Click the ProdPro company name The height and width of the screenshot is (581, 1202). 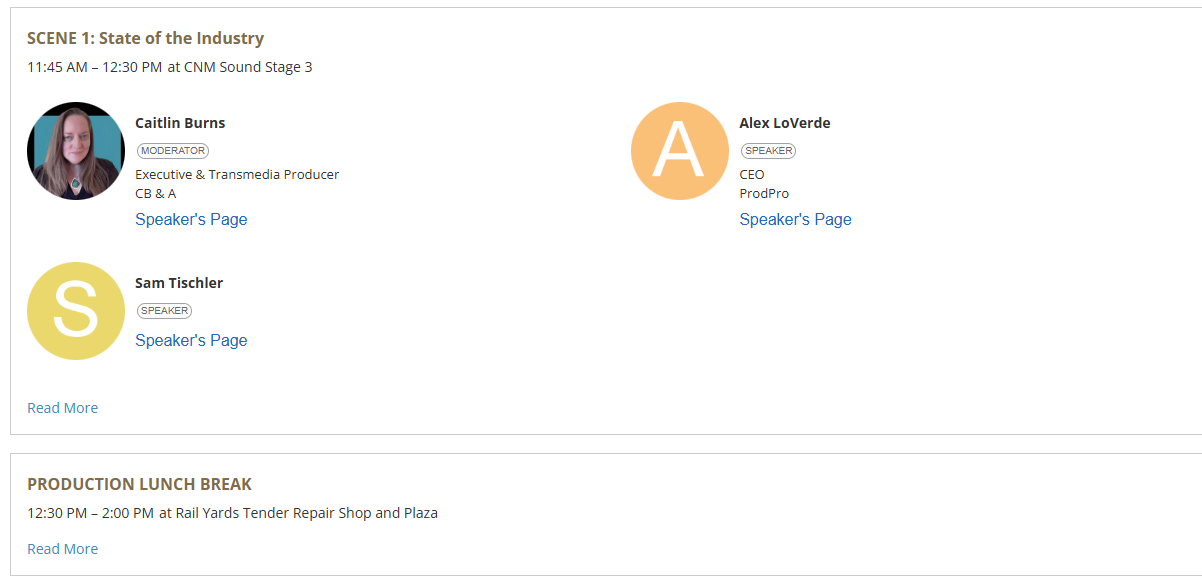pos(764,194)
